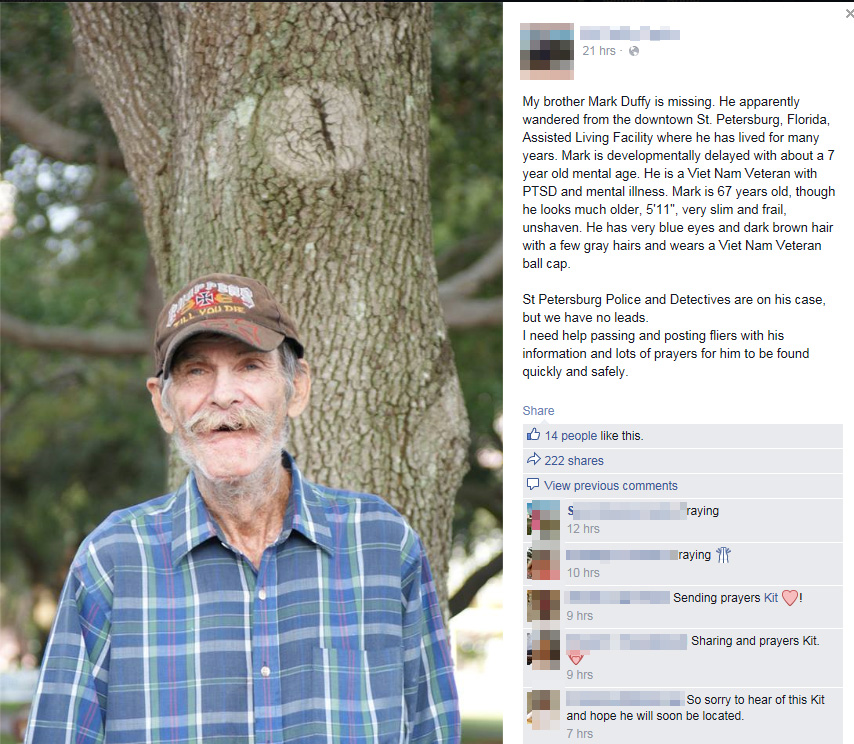Click the missing man photo

pos(251,373)
